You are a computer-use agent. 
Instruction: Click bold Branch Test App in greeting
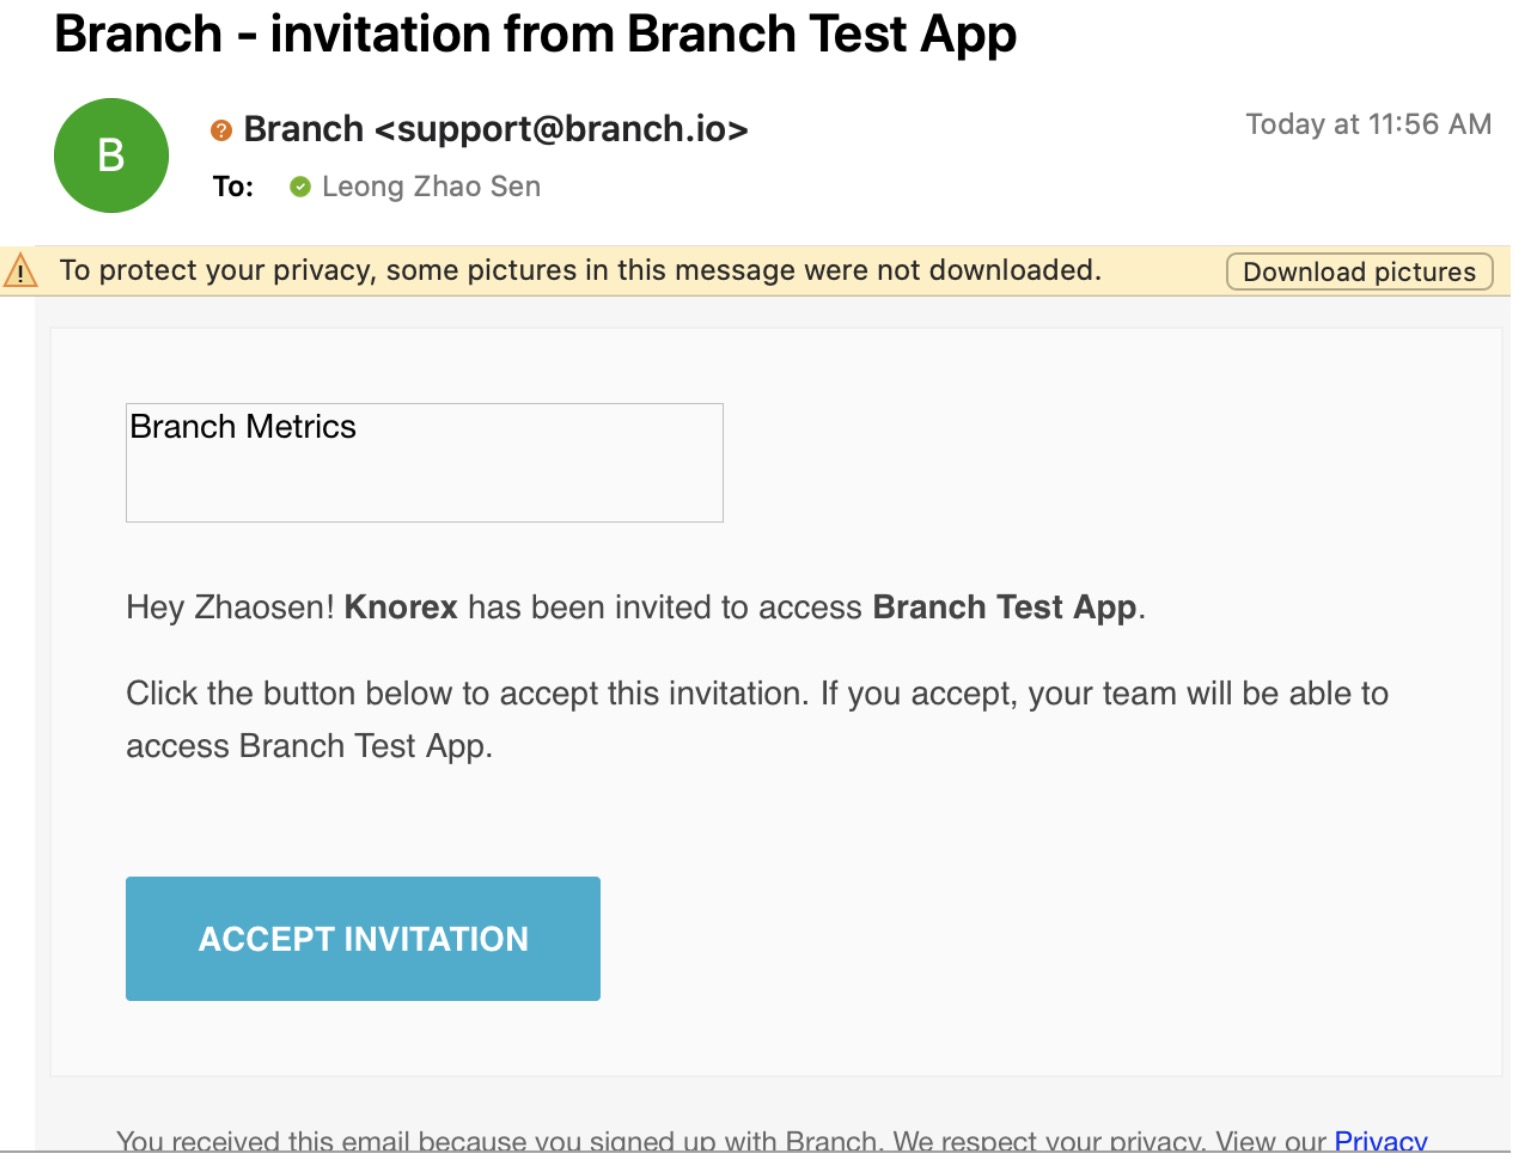1004,607
